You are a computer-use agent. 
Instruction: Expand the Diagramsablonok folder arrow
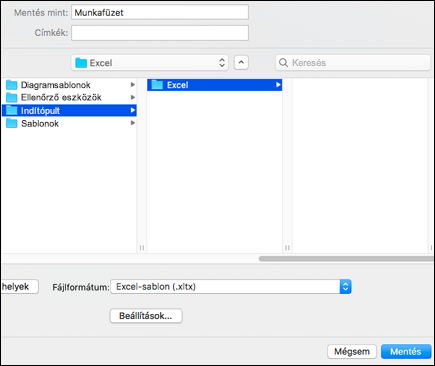pyautogui.click(x=133, y=85)
